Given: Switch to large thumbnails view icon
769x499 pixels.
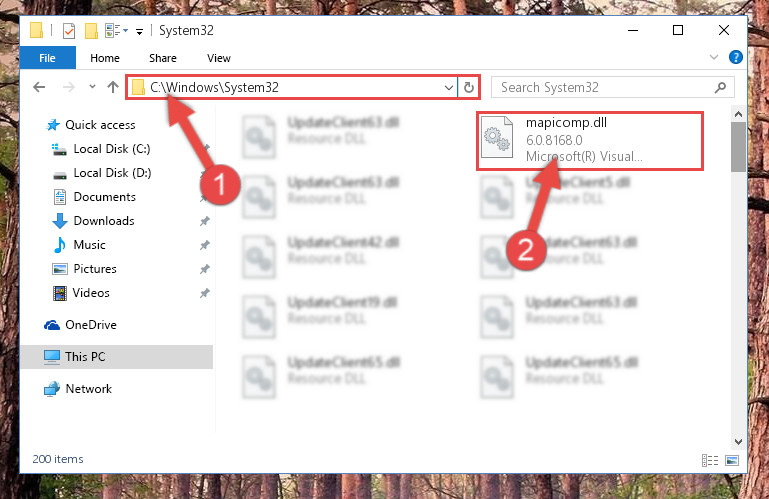Looking at the screenshot, I should tap(732, 460).
